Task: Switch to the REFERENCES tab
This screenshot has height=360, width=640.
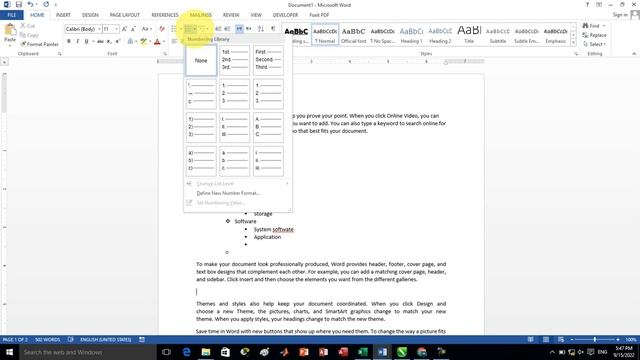Action: [x=165, y=15]
